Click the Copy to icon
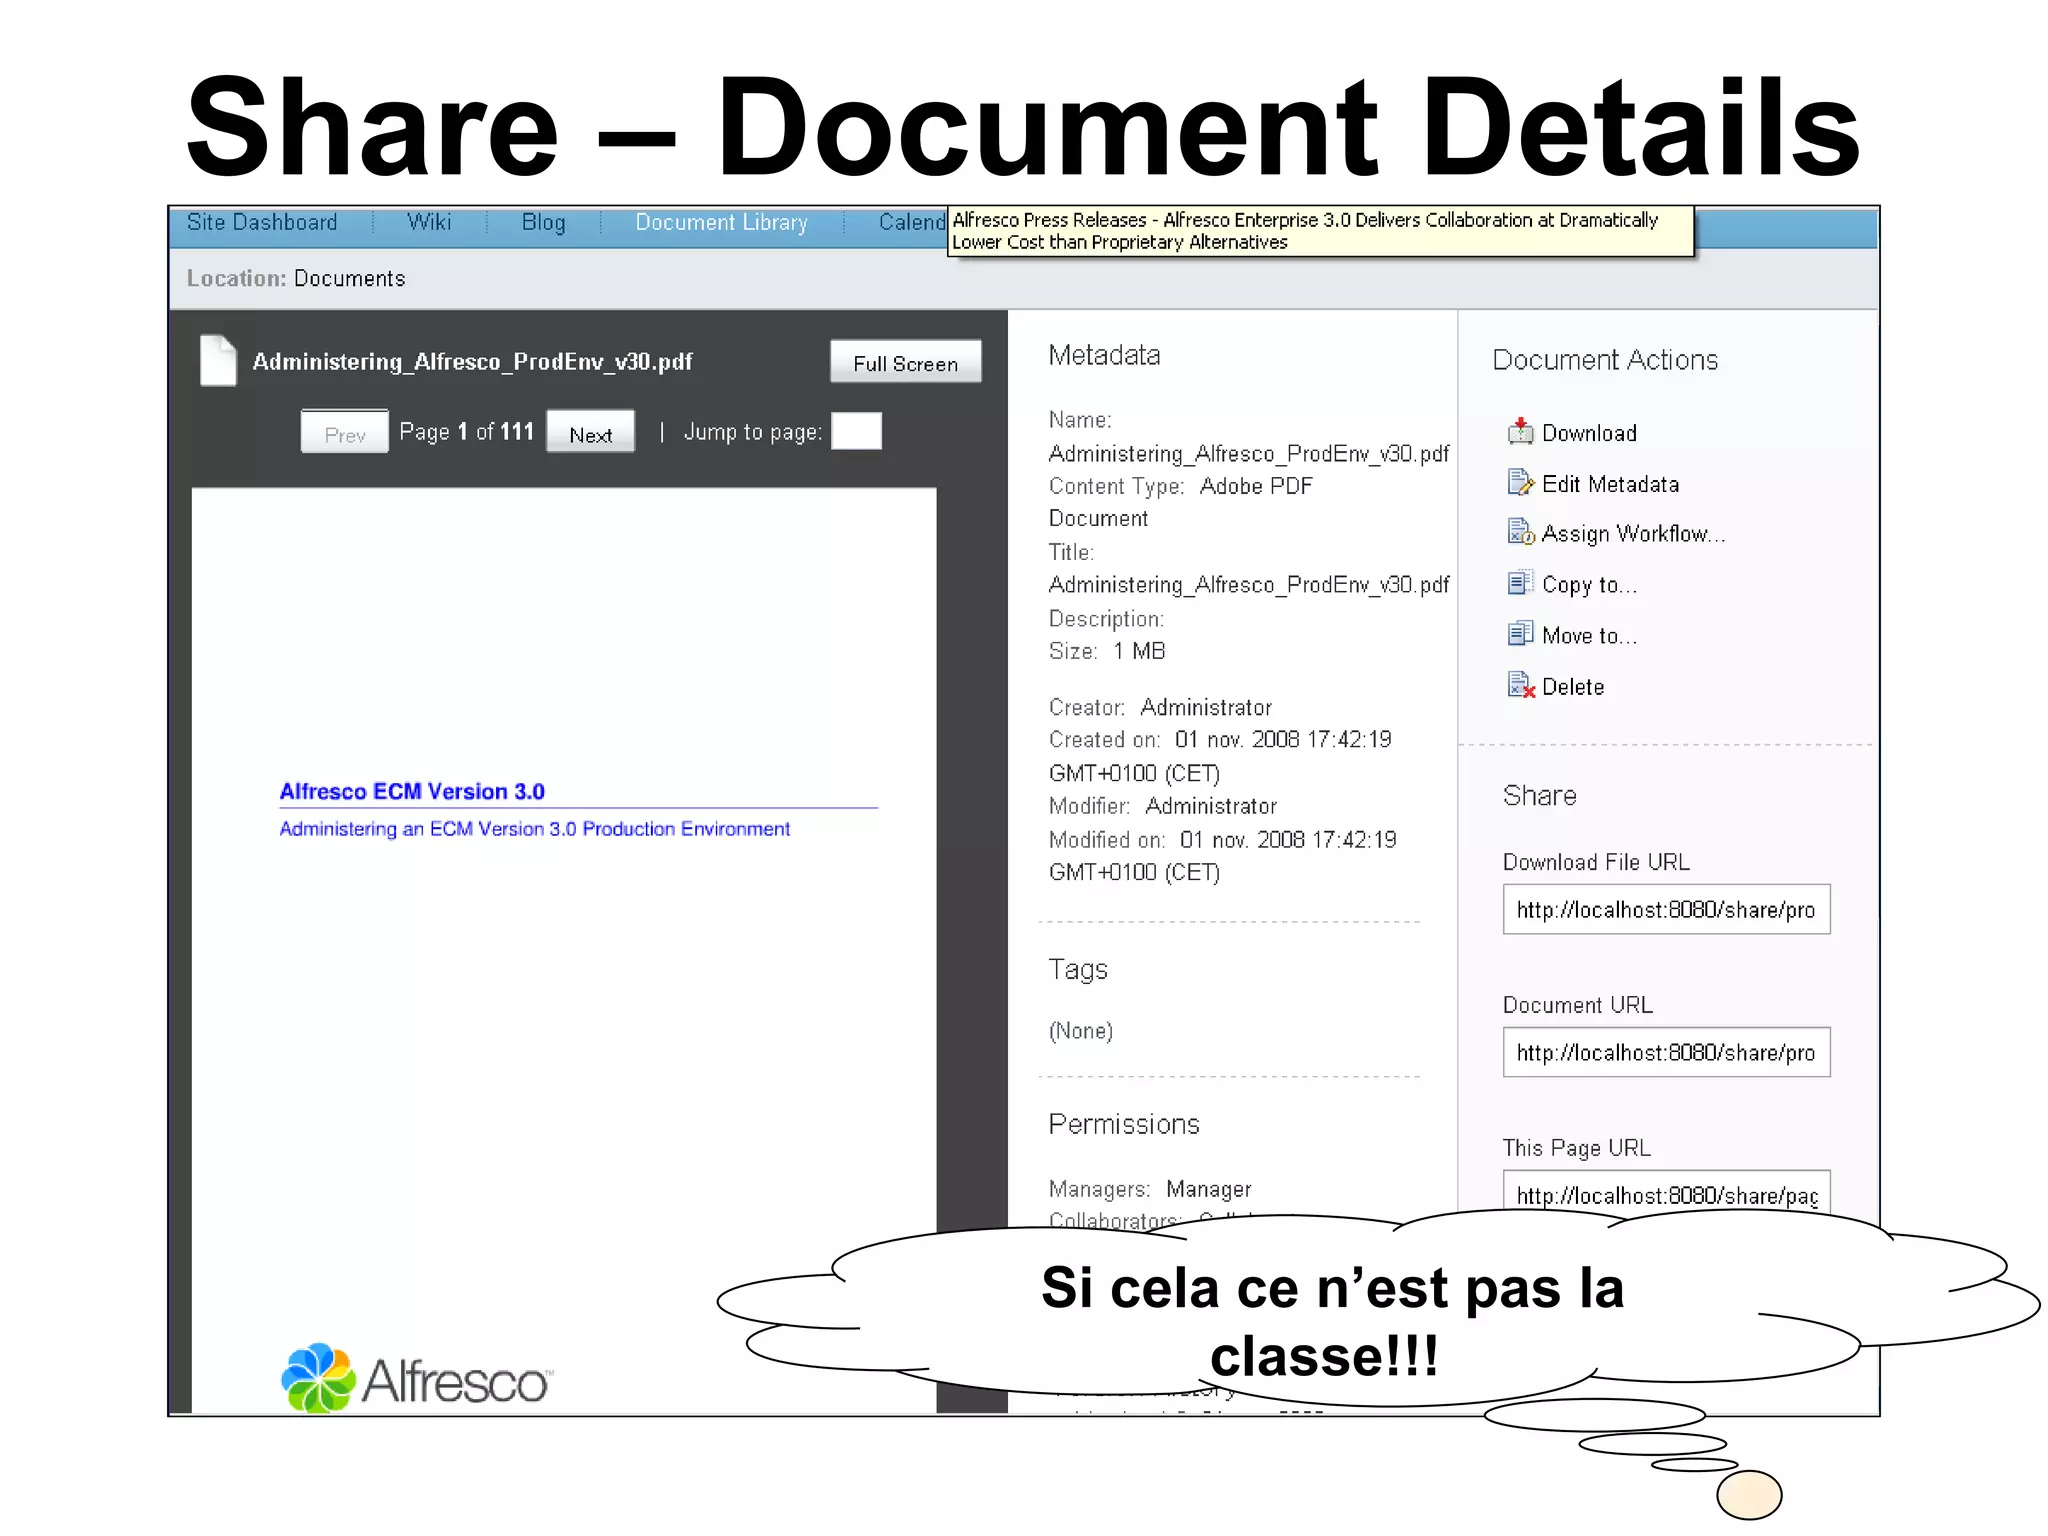This screenshot has width=2048, height=1536. [x=1520, y=583]
